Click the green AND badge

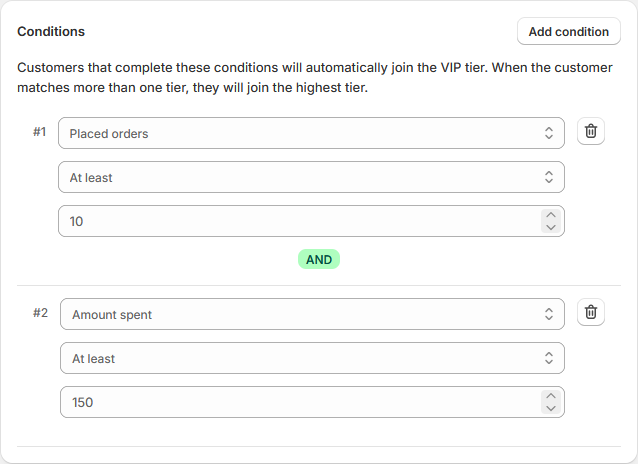tap(319, 259)
